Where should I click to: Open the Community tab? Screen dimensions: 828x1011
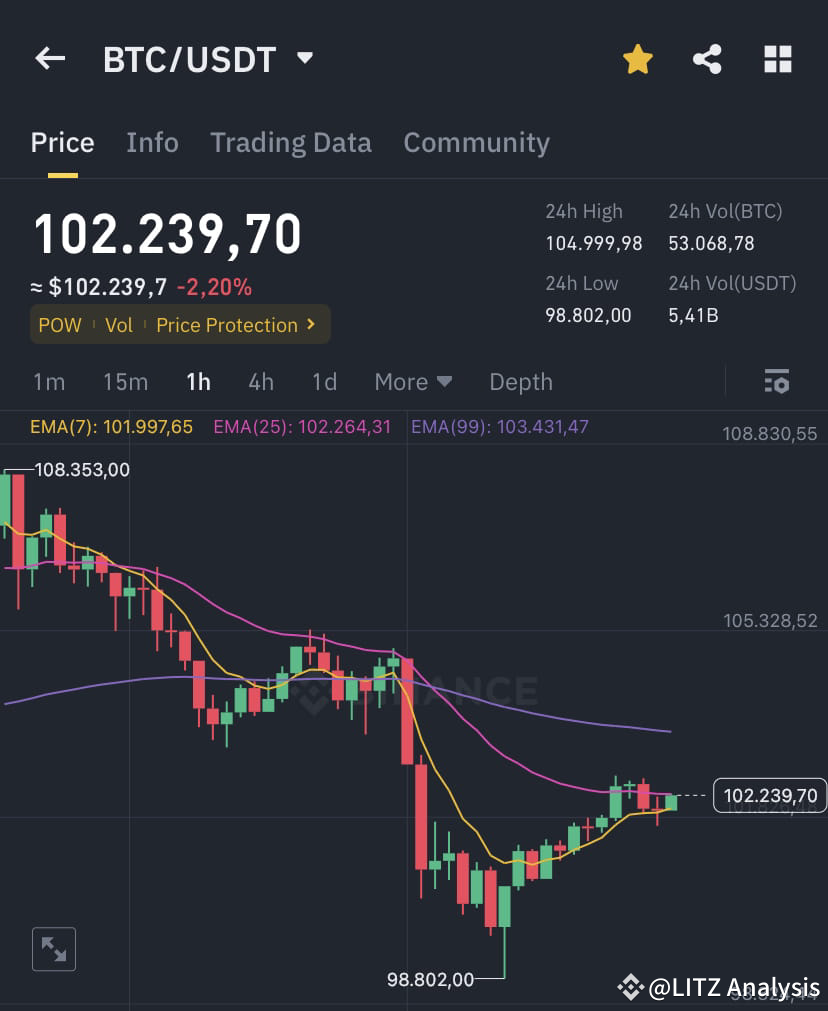click(476, 143)
